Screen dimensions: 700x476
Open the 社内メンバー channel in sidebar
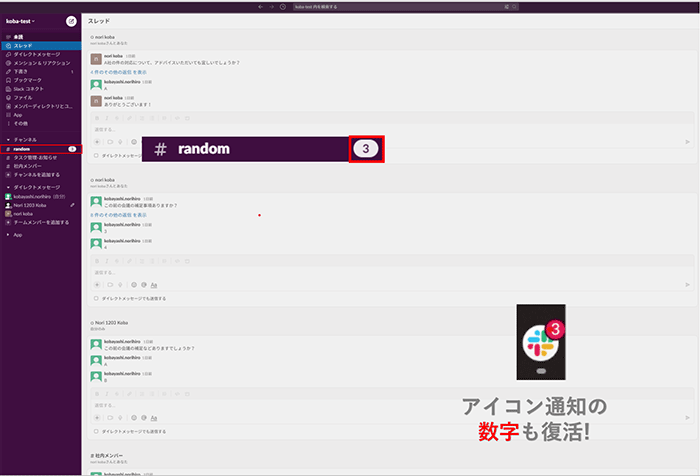41,166
